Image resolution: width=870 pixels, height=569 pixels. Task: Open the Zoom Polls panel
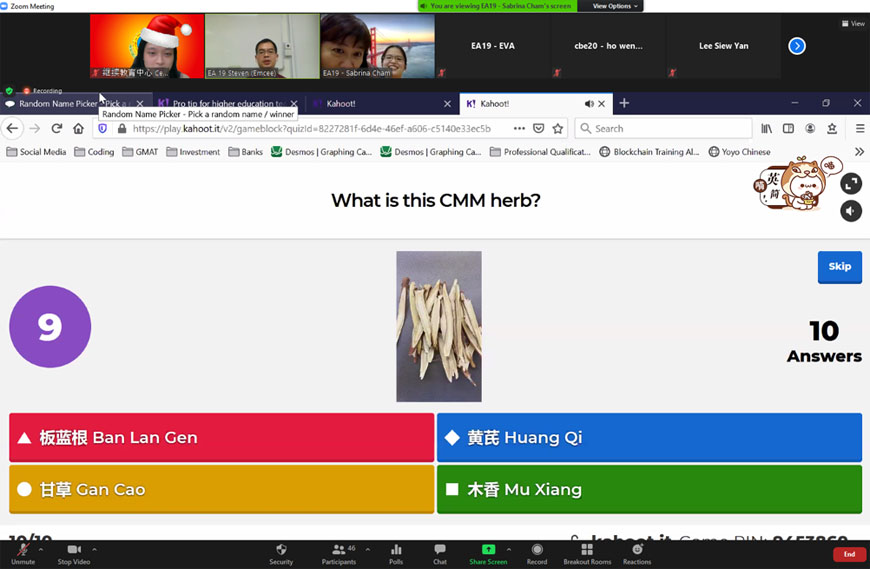[396, 552]
